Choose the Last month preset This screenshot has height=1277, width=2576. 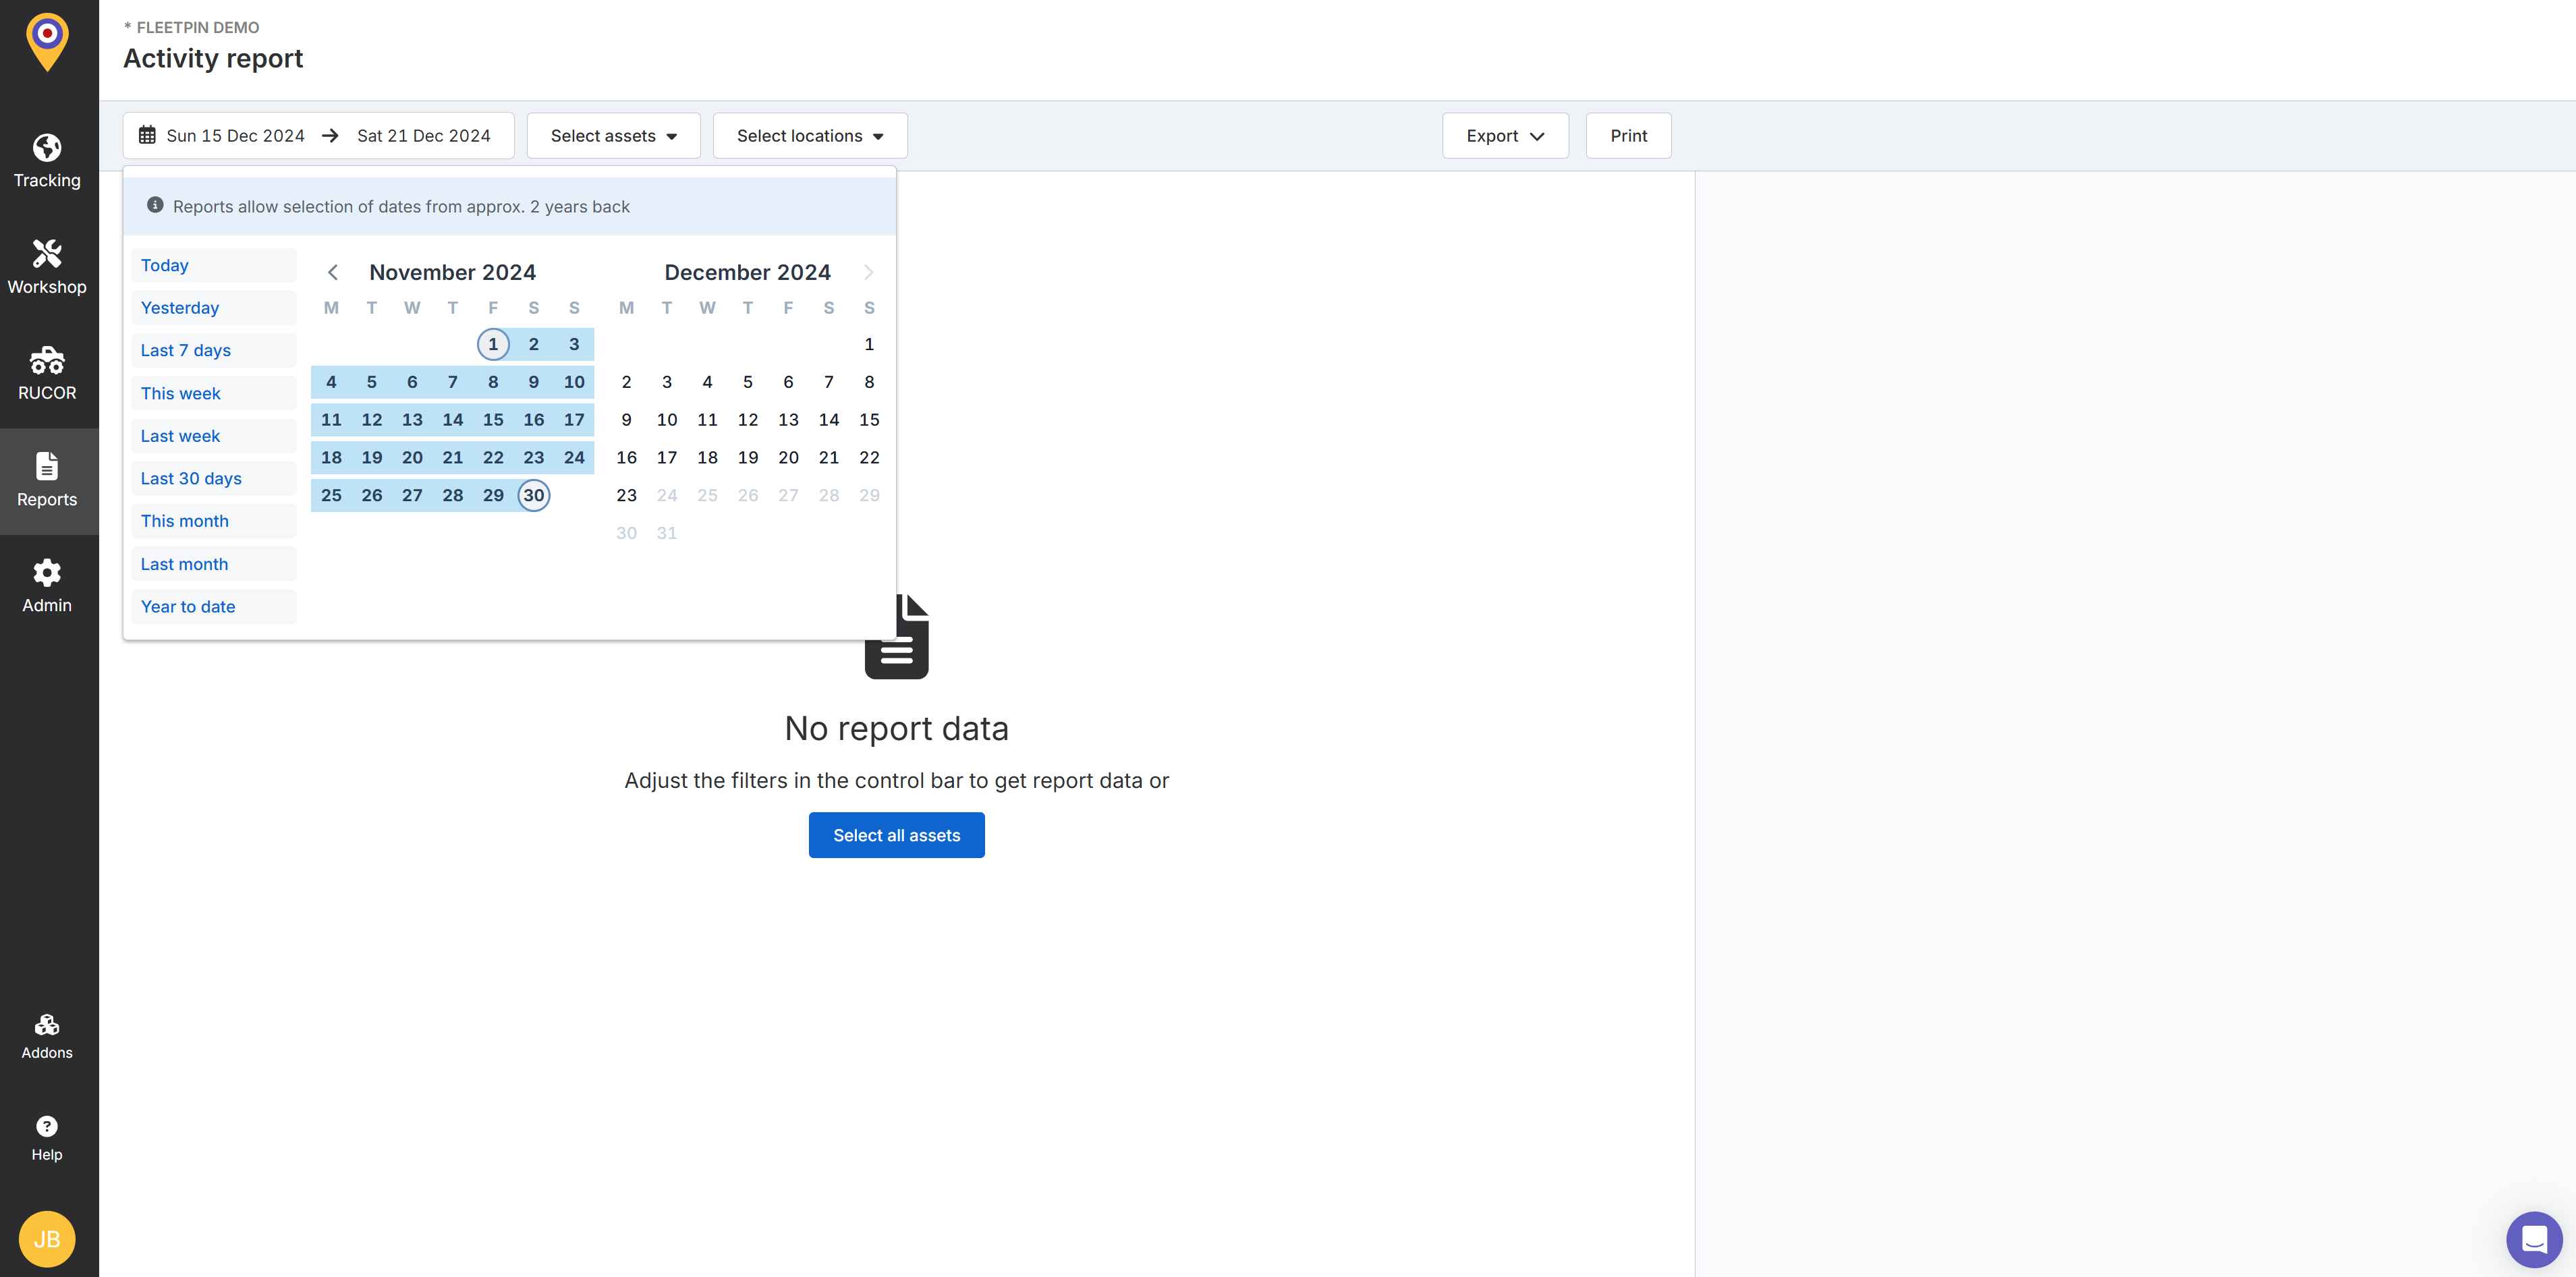[214, 564]
